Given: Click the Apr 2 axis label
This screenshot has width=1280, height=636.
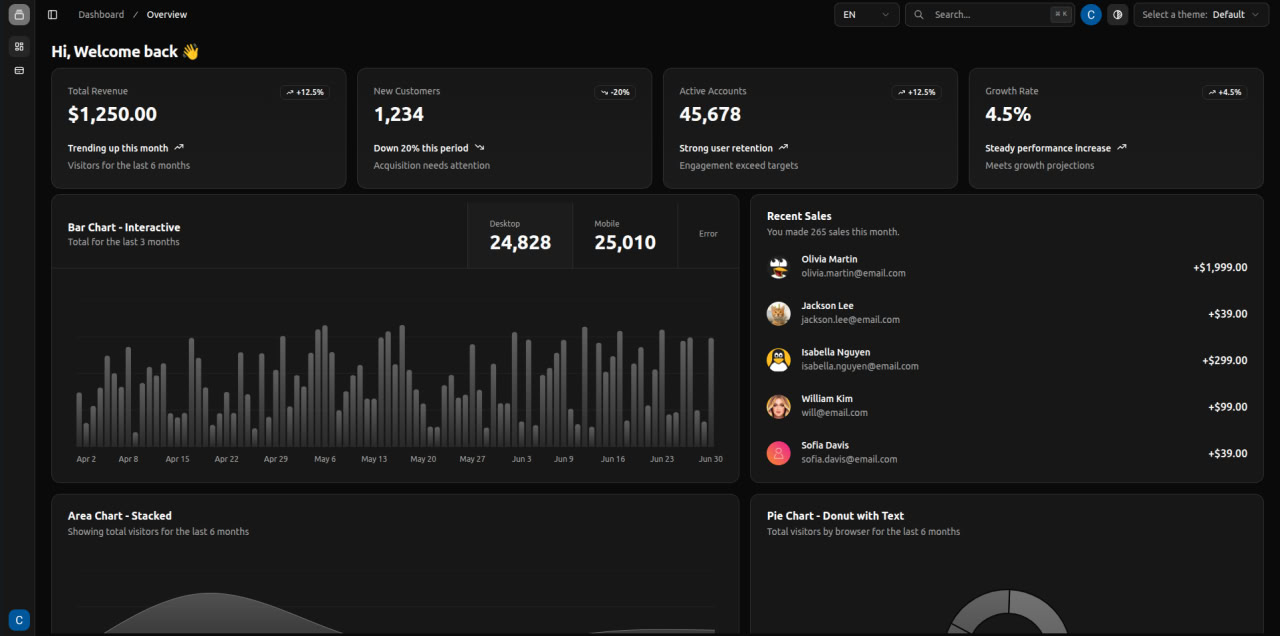Looking at the screenshot, I should [86, 459].
